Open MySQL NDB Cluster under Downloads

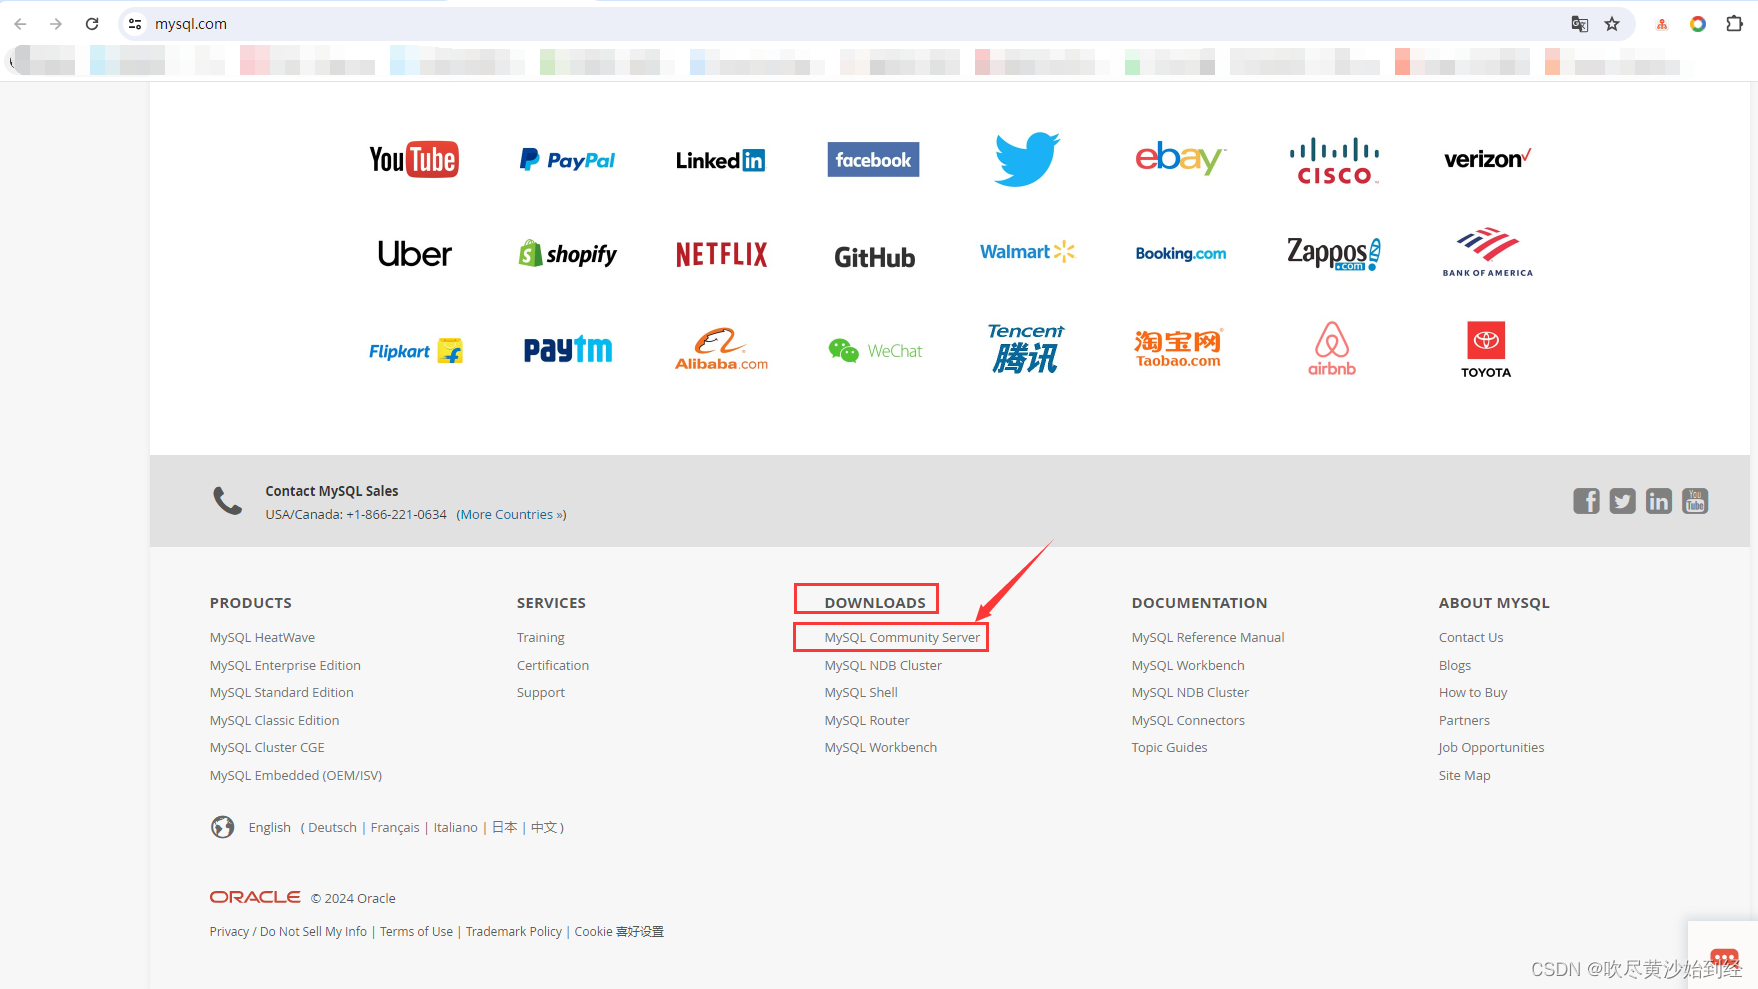[883, 665]
